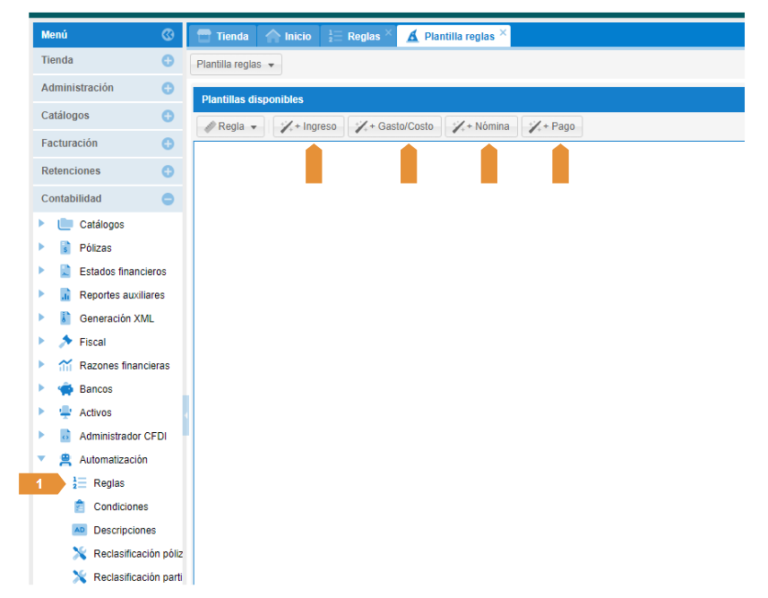
Task: Collapse the Menú sidebar using double-arrow icon
Action: (x=168, y=35)
